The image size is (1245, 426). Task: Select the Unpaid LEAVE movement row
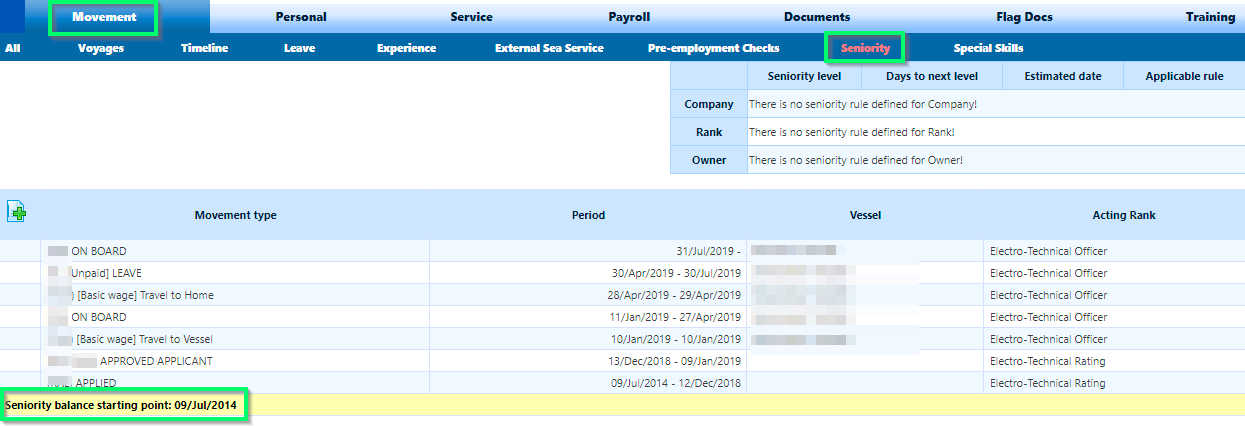(622, 273)
